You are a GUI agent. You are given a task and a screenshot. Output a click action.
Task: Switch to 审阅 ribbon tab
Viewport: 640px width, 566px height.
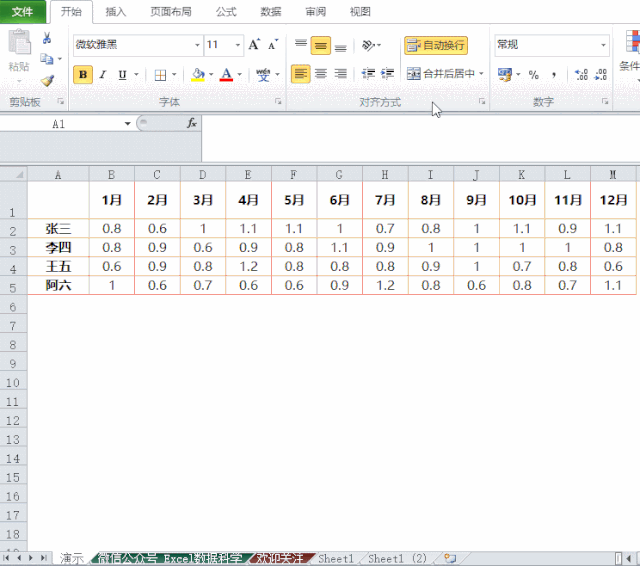(x=316, y=12)
